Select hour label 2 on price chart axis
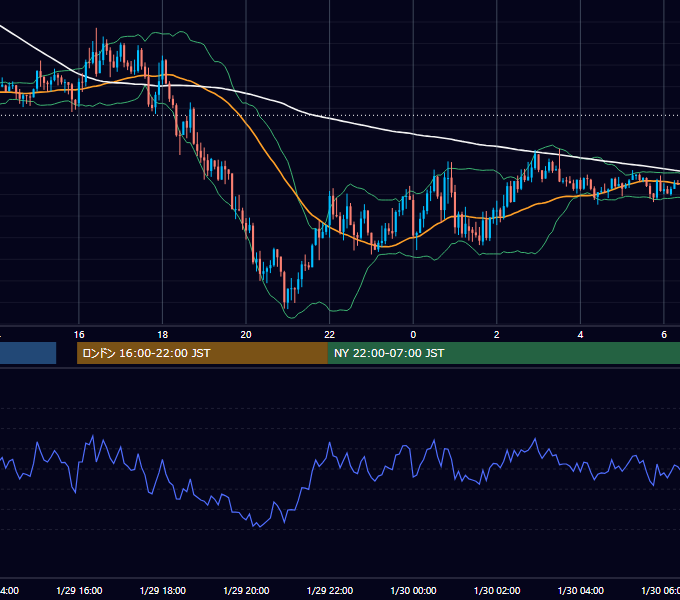The height and width of the screenshot is (600, 680). pos(497,335)
